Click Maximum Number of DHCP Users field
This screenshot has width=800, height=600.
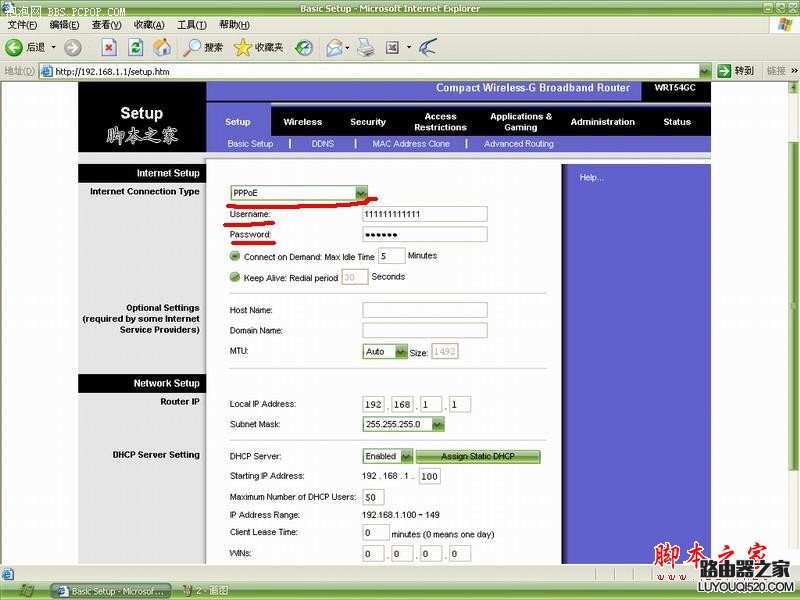pyautogui.click(x=373, y=497)
